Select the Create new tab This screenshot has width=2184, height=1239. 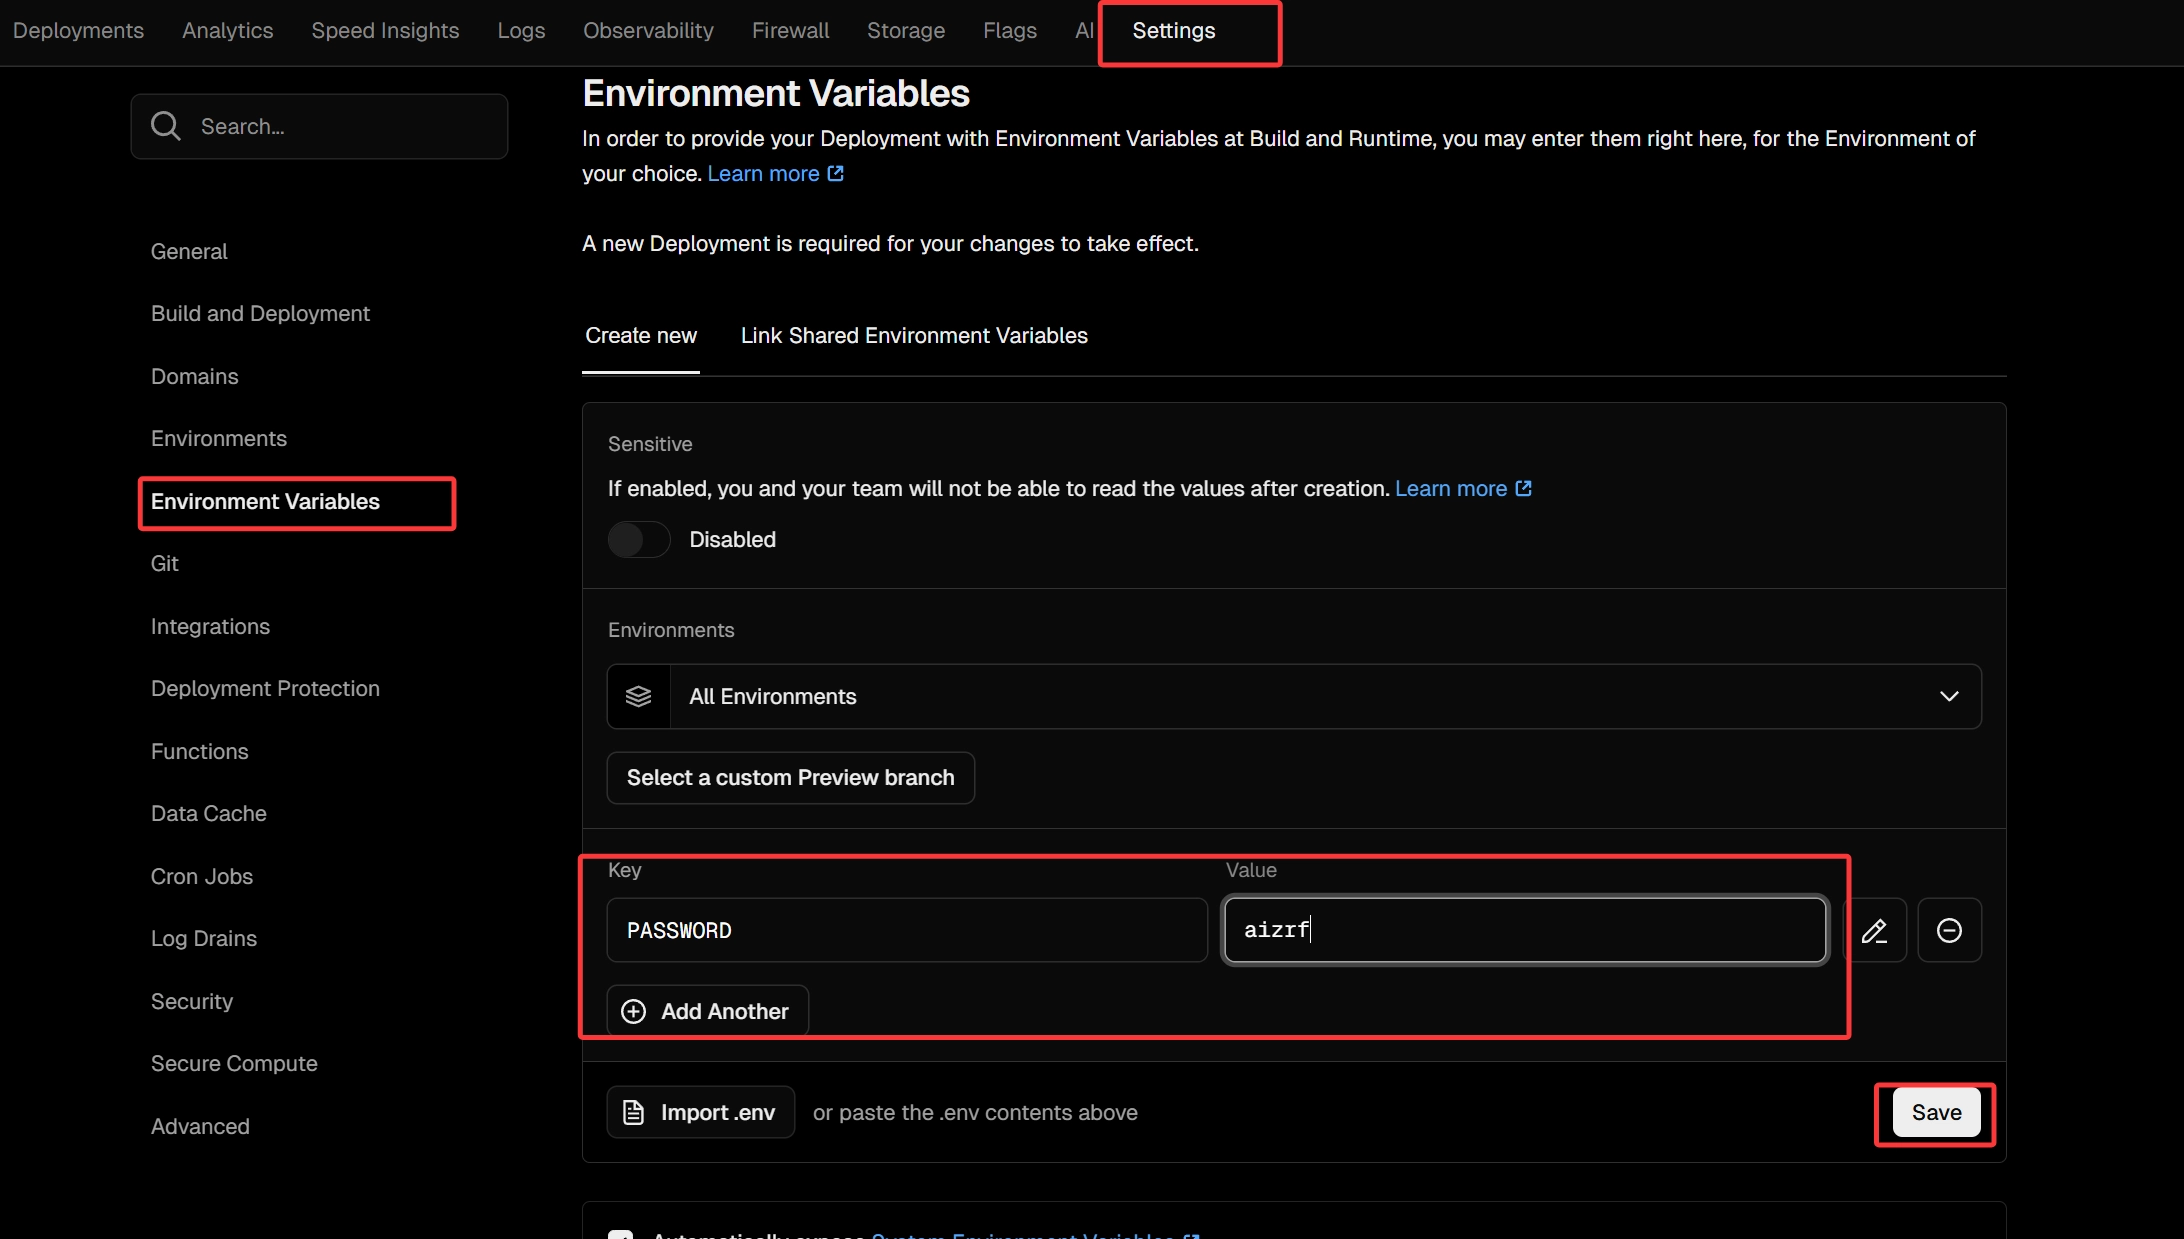pyautogui.click(x=641, y=336)
